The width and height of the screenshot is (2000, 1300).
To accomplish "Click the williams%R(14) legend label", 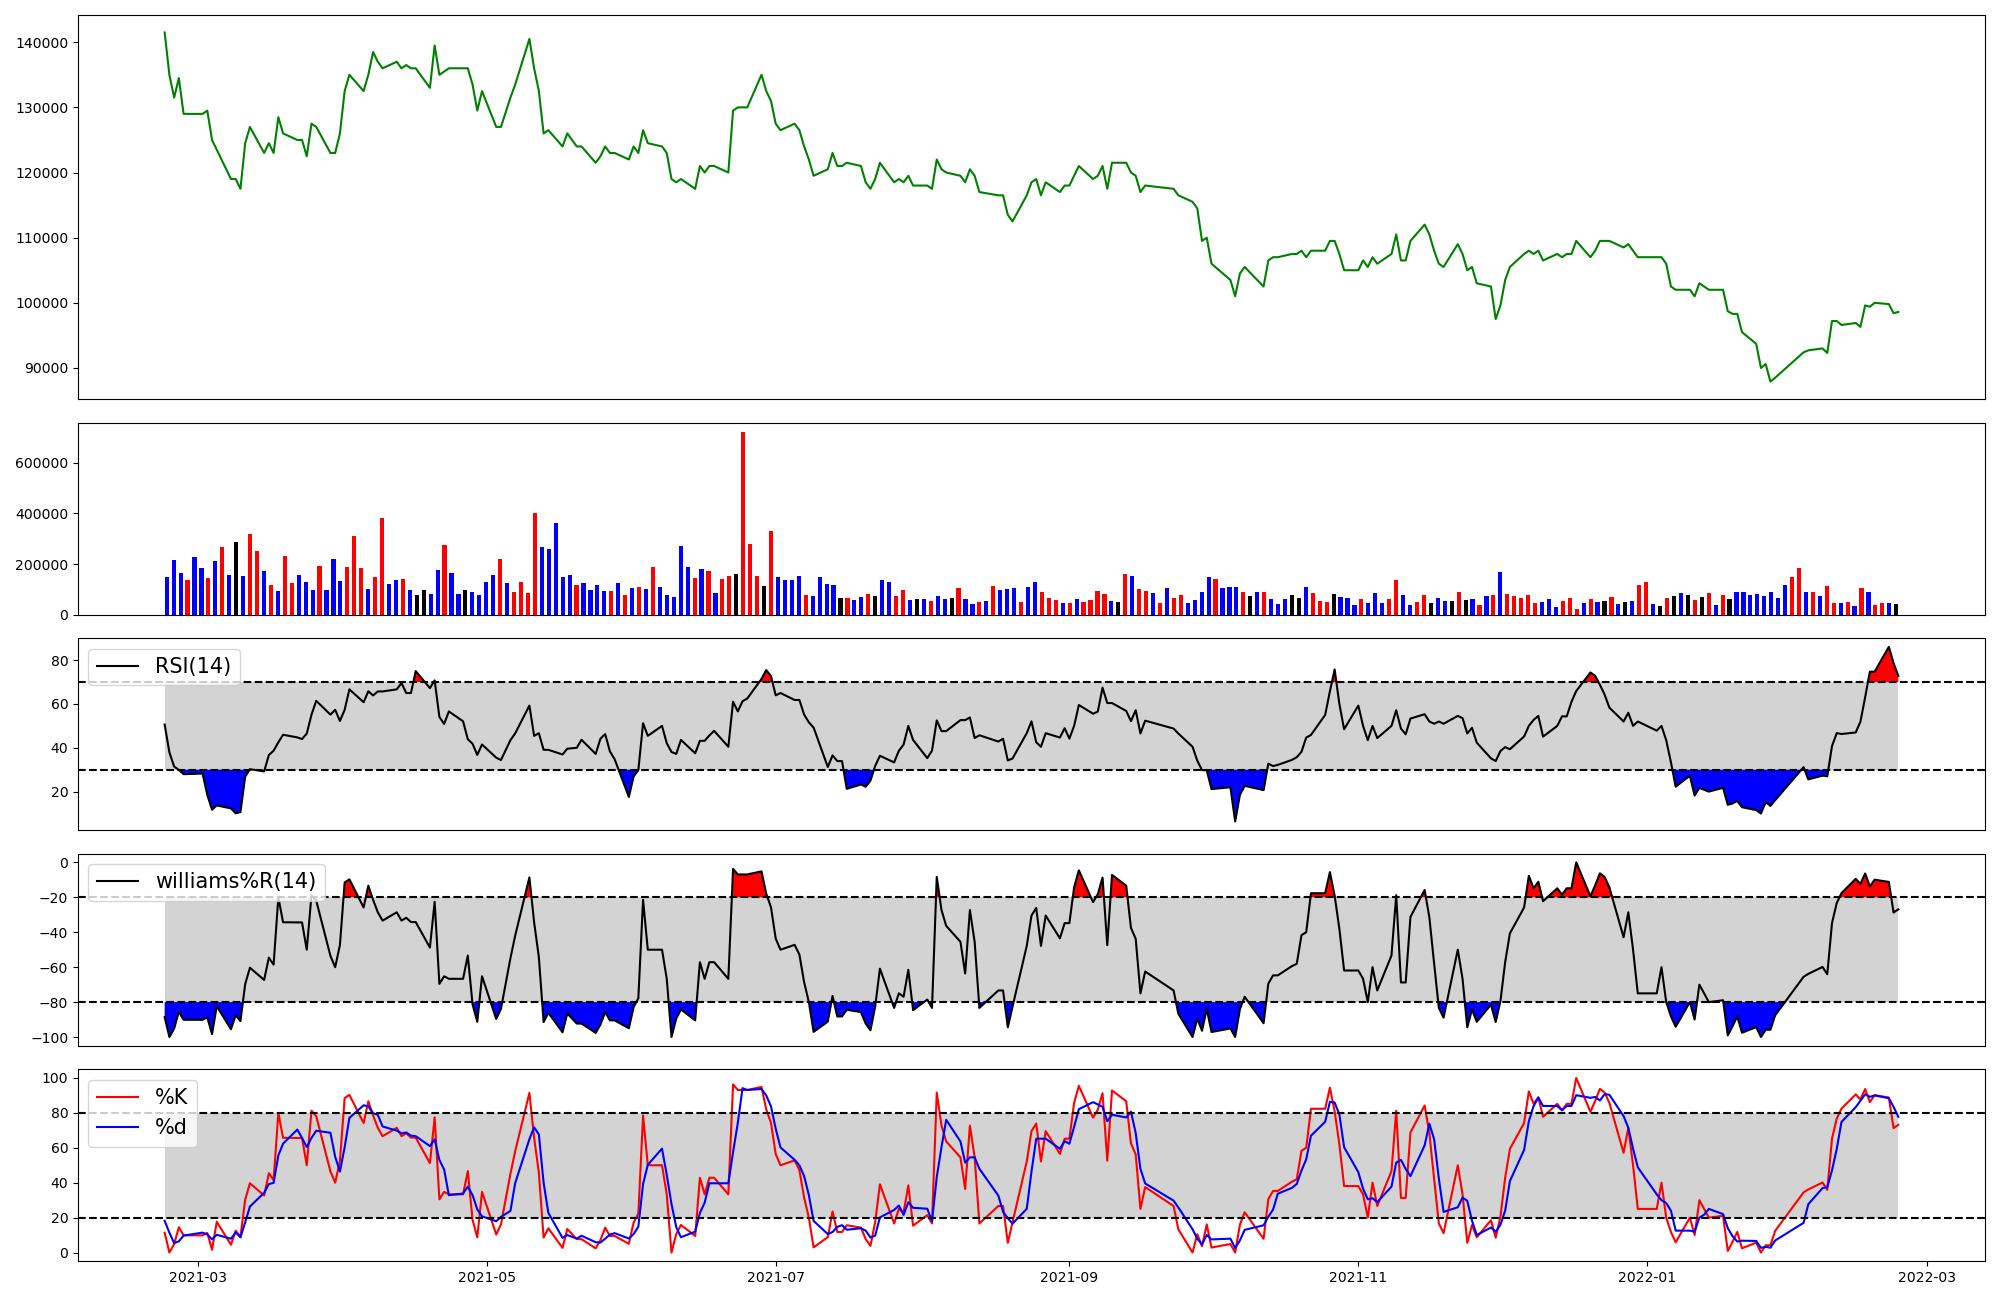I will tap(235, 881).
